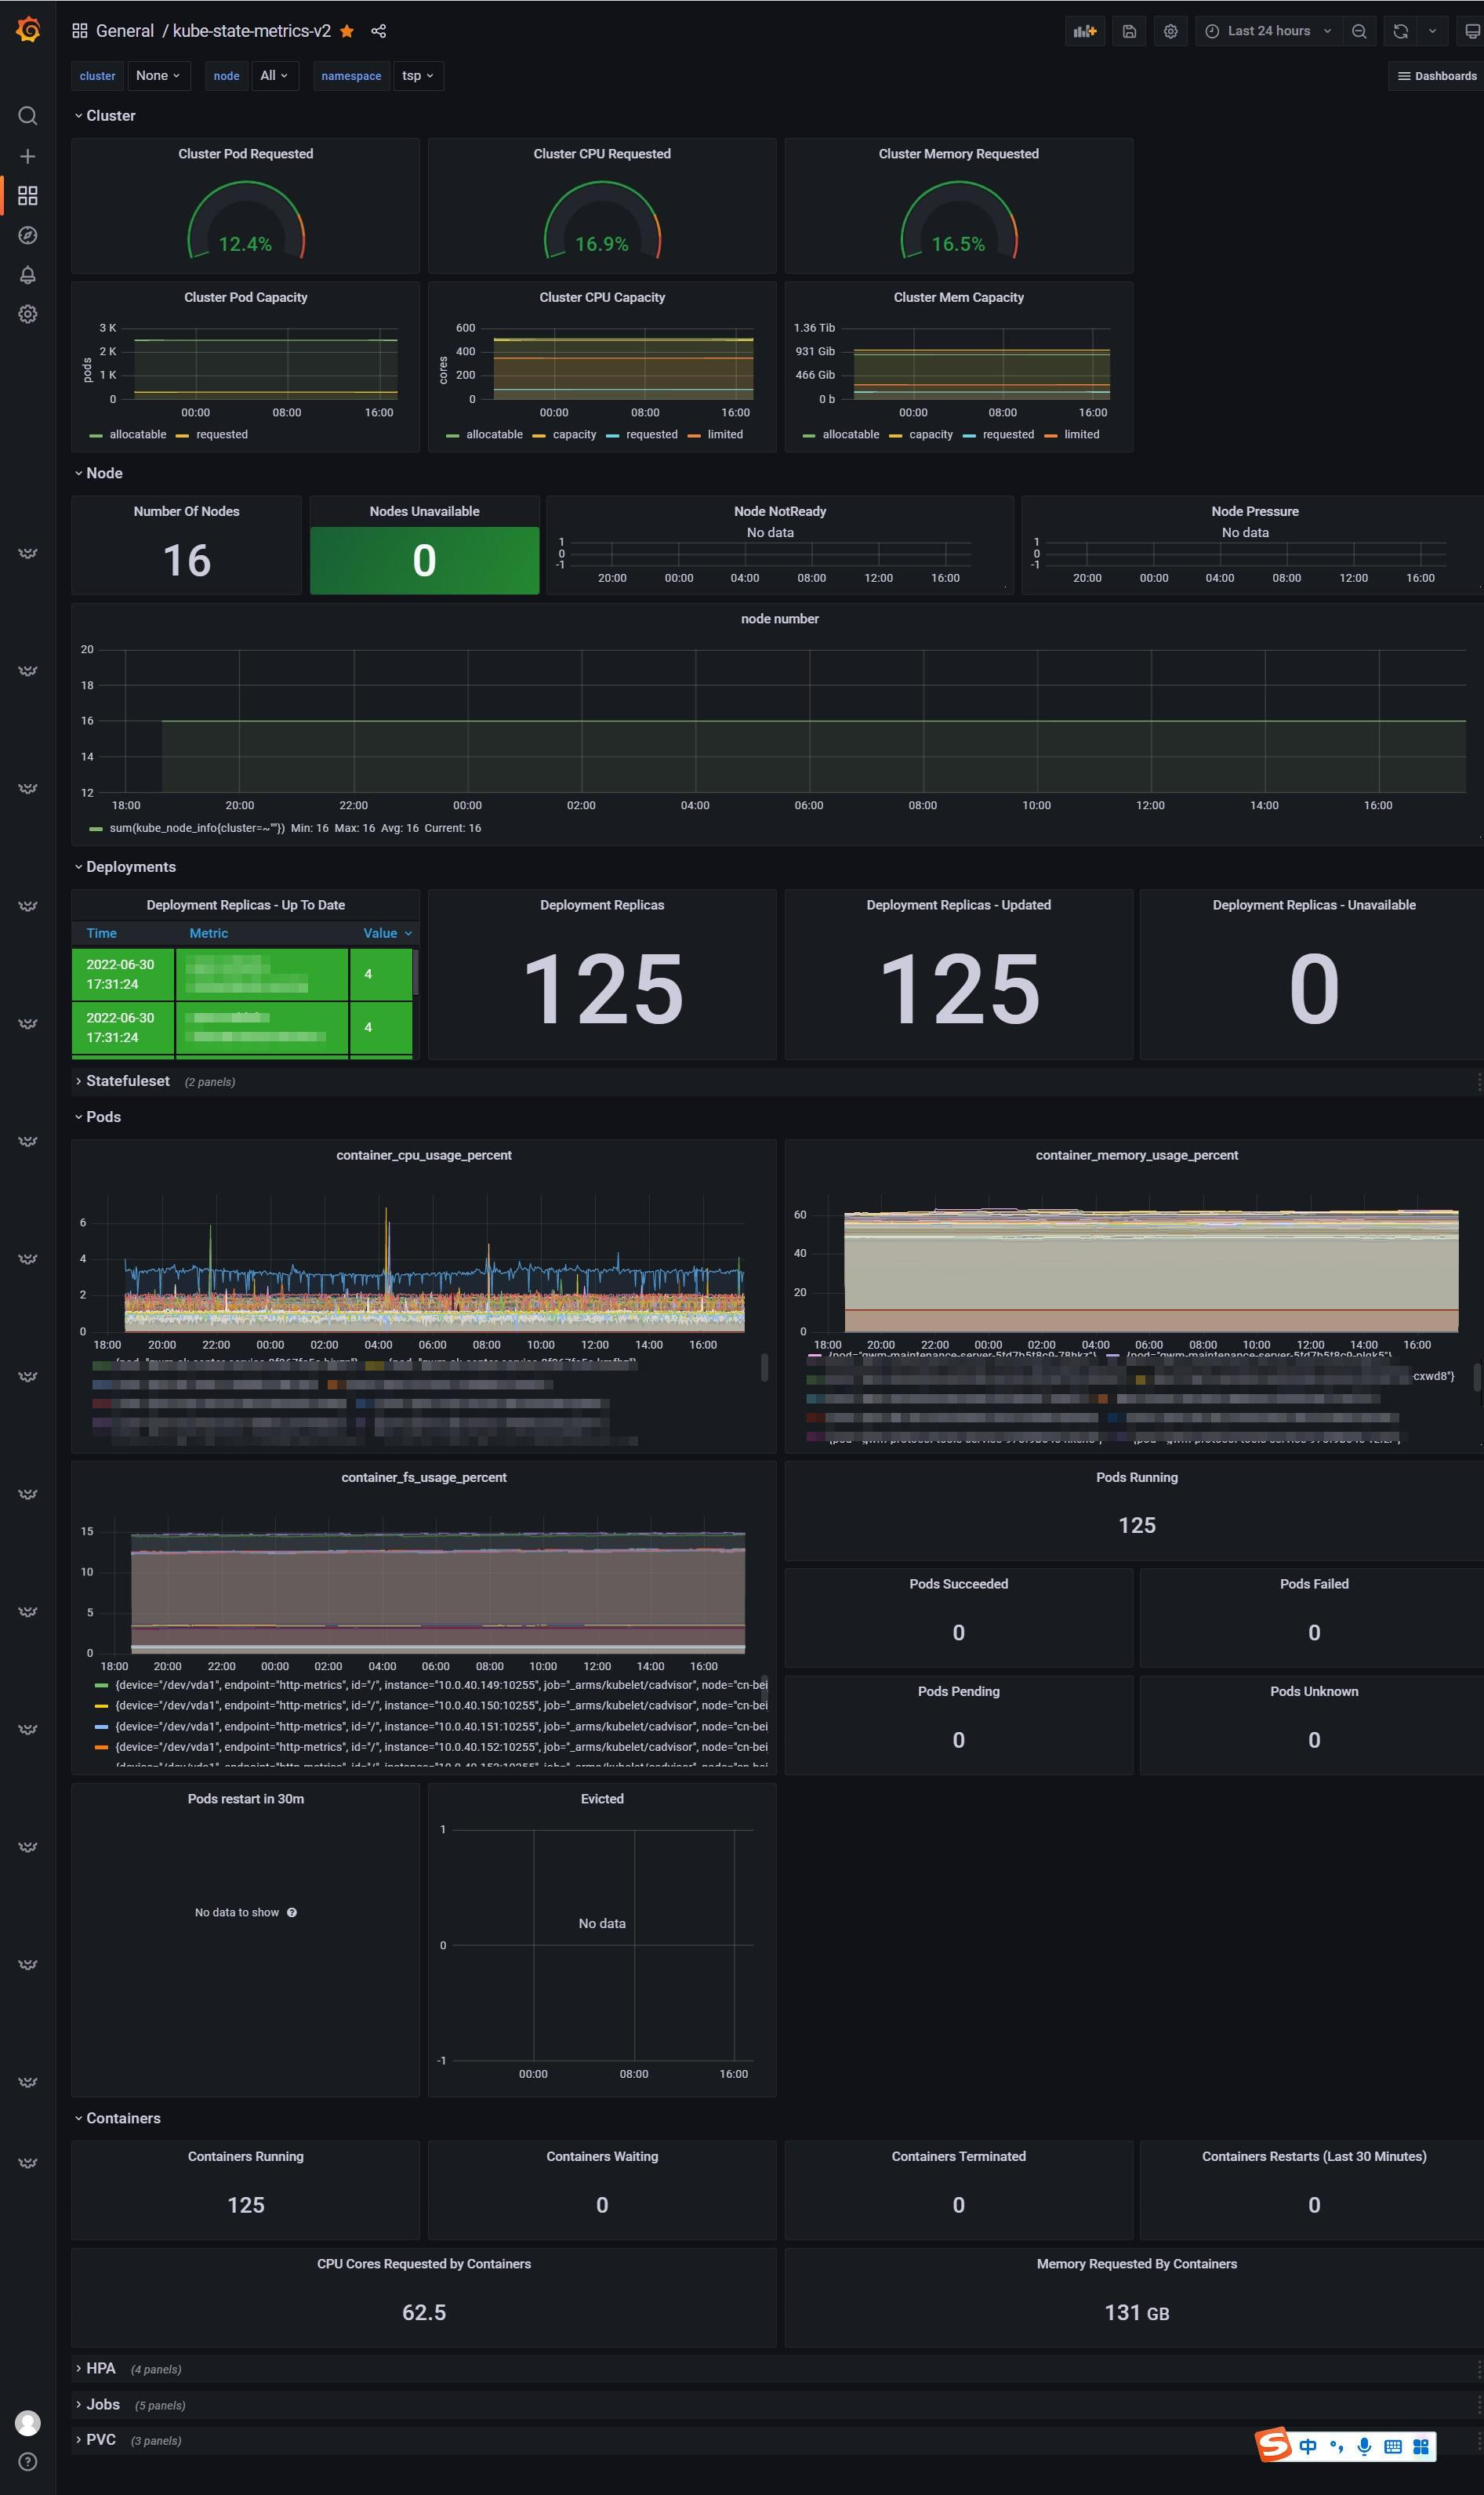
Task: Collapse the Deployments row
Action: coord(125,867)
